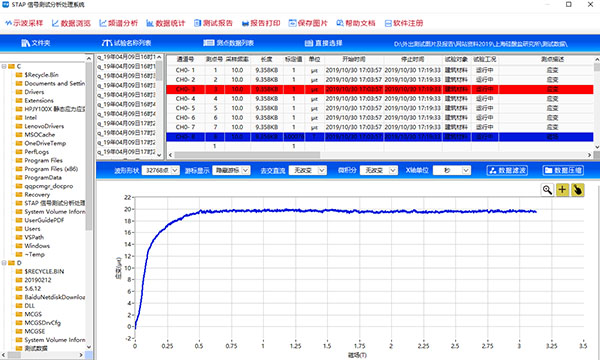Select blue highlighted row CH0- 8
The height and width of the screenshot is (360, 600).
click(x=380, y=137)
